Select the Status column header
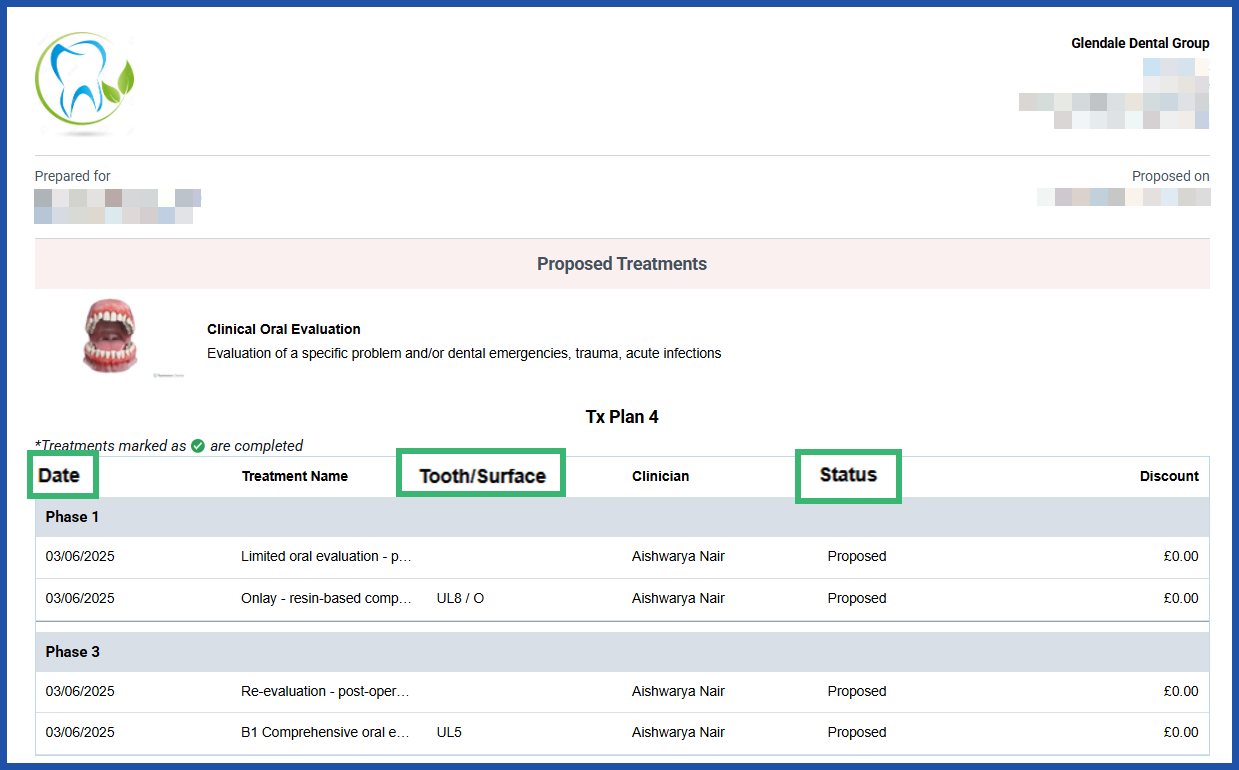Screen dimensions: 1239x770 848,476
